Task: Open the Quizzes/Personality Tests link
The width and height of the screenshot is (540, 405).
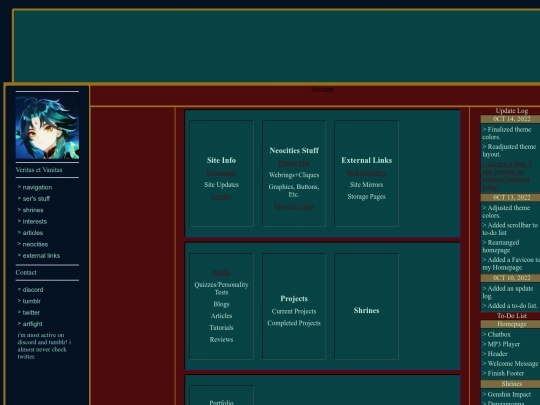Action: (x=221, y=288)
